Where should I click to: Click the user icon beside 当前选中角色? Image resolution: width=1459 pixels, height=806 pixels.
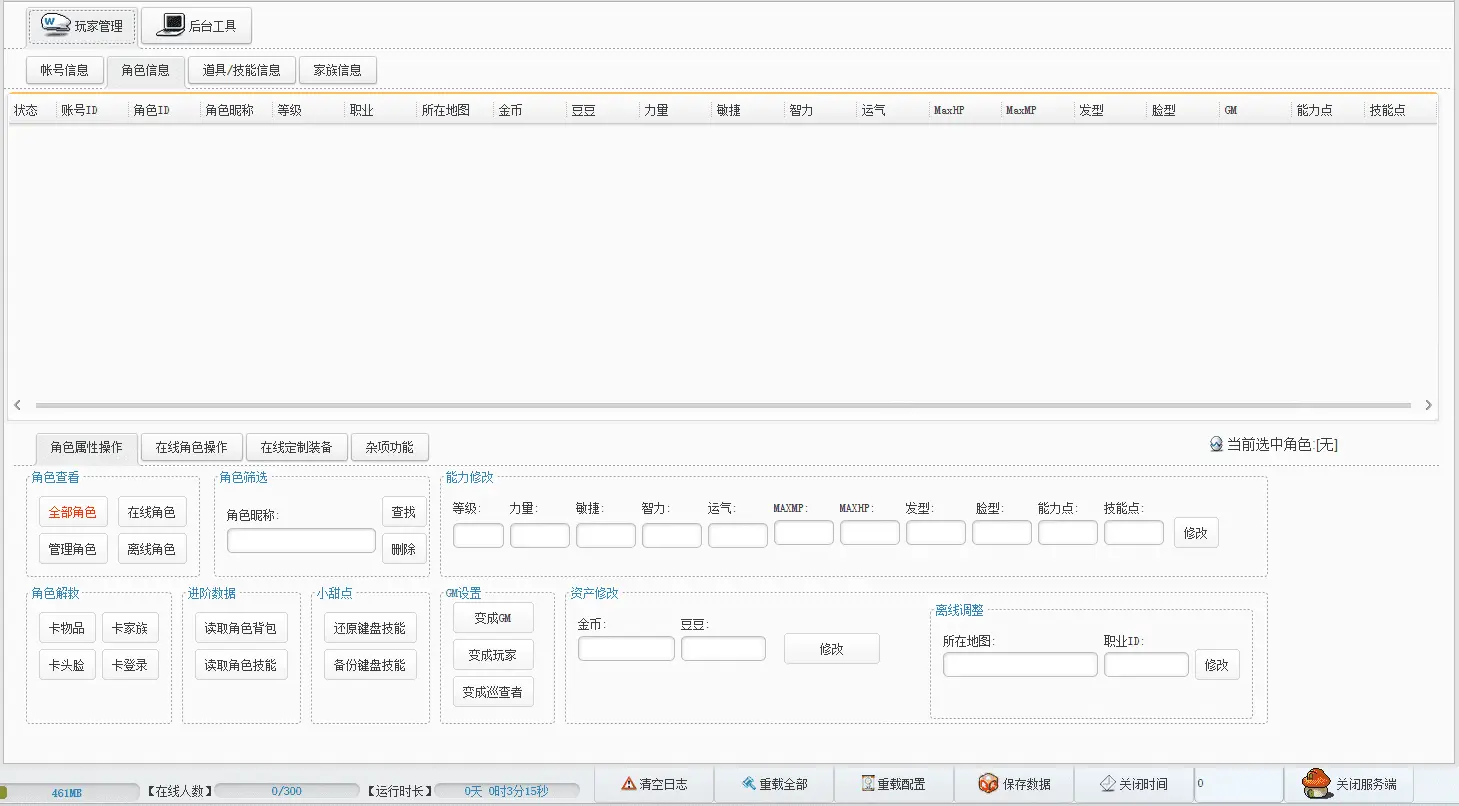point(1216,444)
